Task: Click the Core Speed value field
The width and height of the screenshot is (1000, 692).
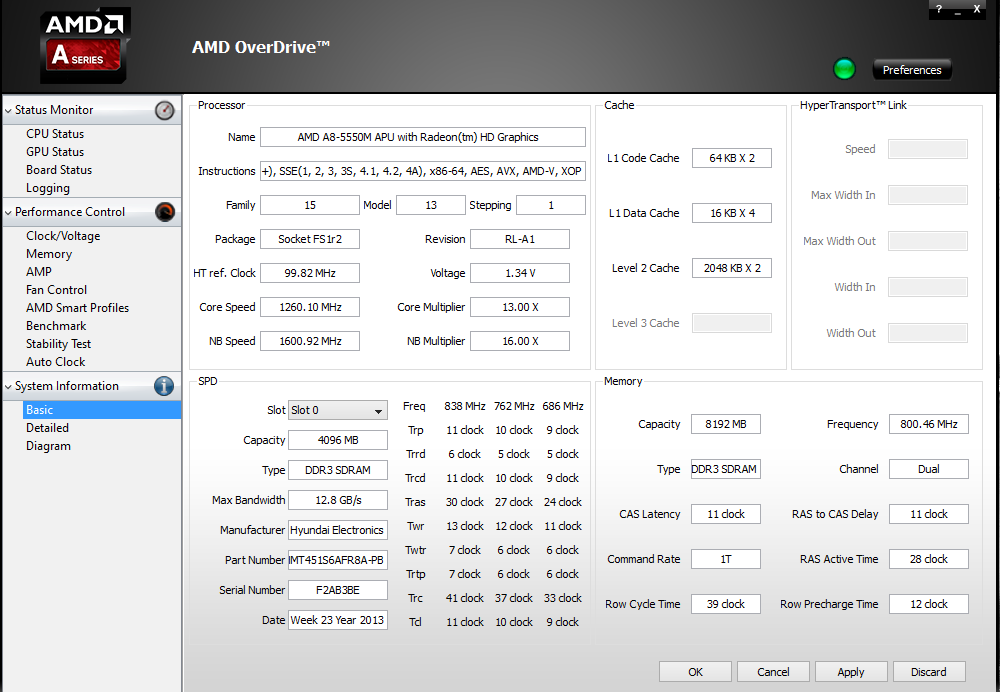Action: [x=310, y=307]
